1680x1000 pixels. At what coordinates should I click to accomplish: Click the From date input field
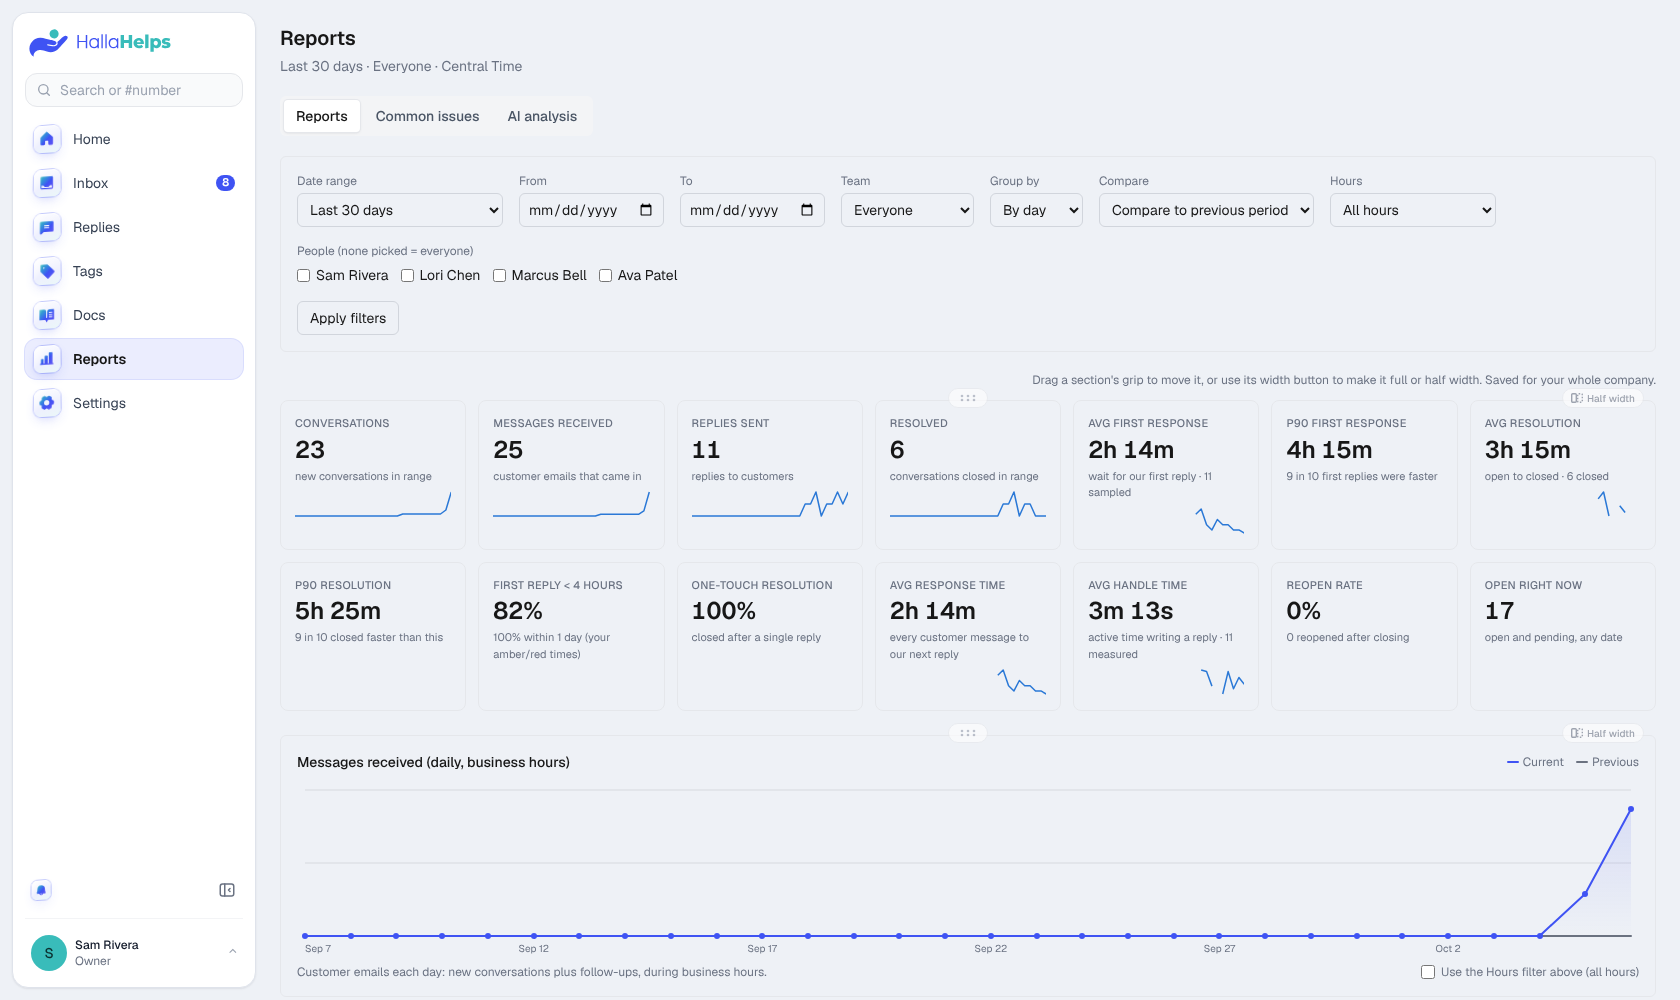pos(591,210)
